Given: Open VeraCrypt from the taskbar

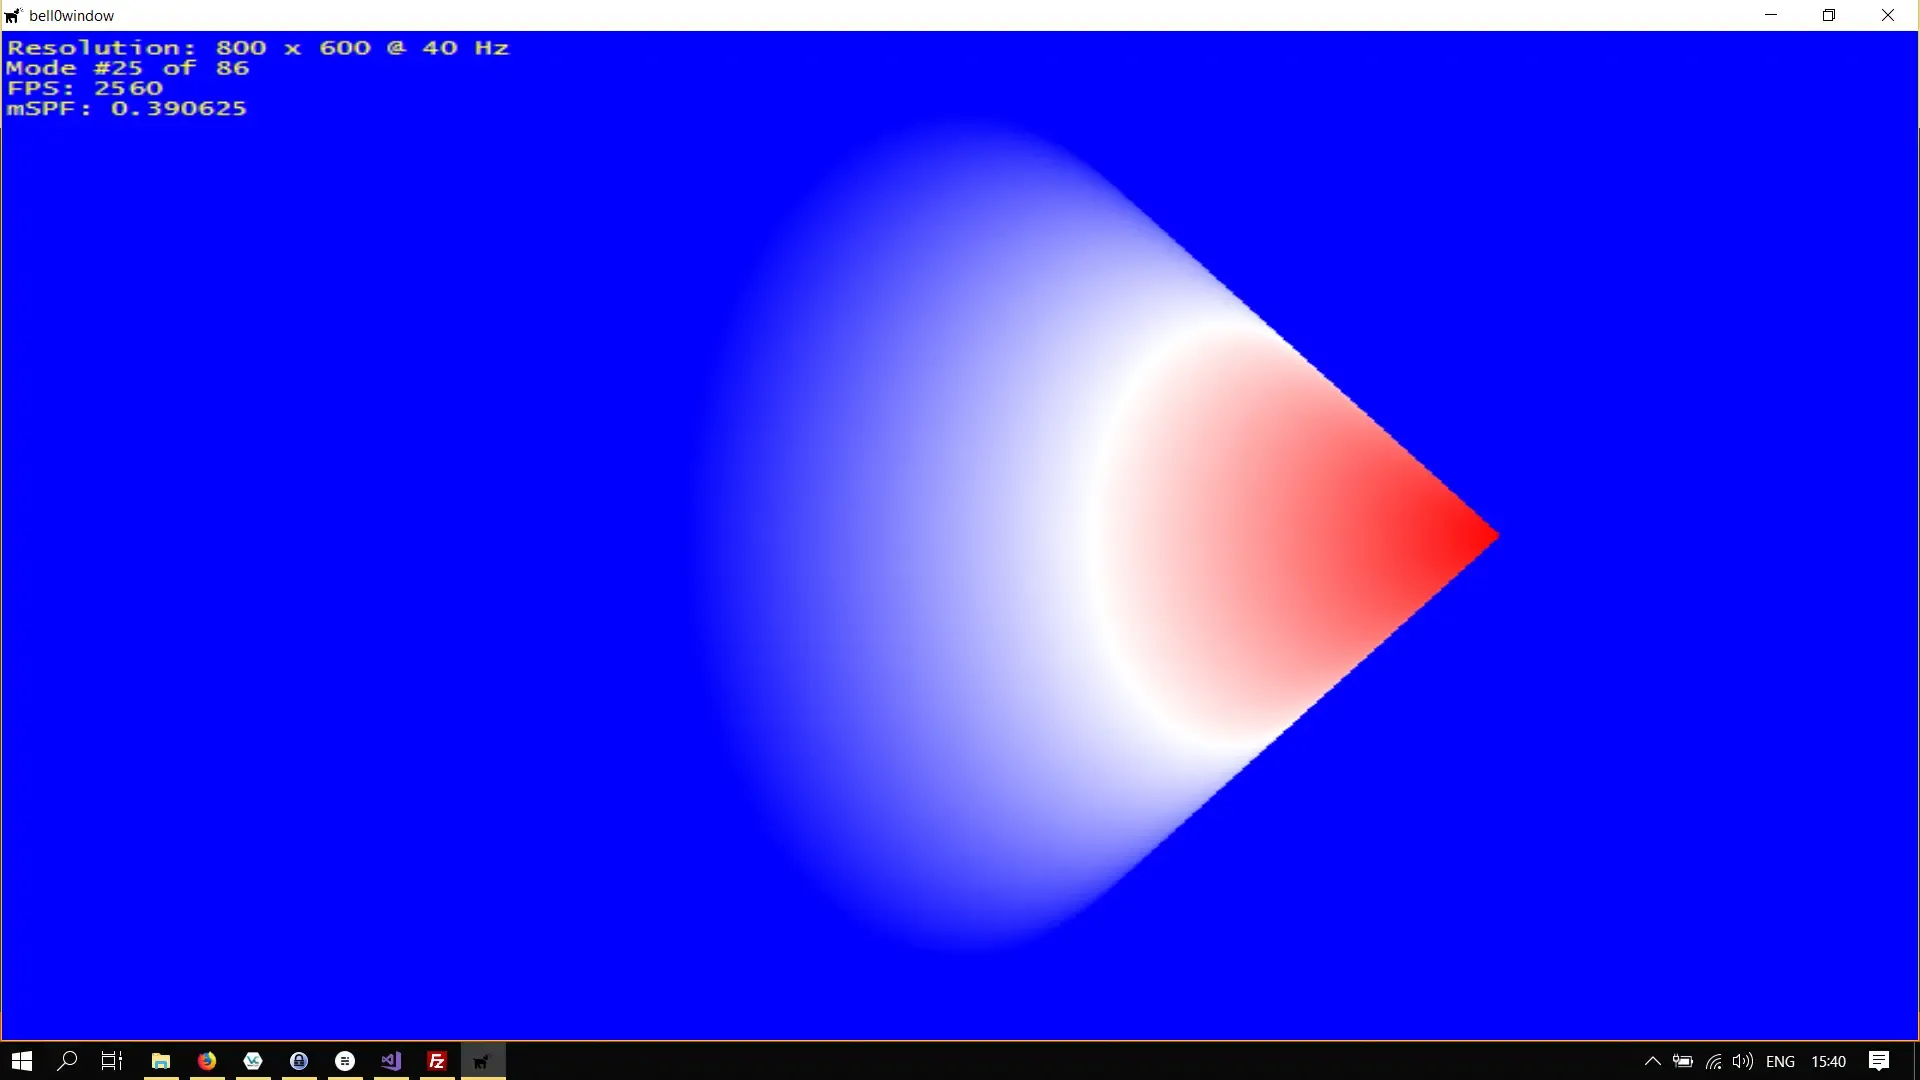Looking at the screenshot, I should point(252,1061).
